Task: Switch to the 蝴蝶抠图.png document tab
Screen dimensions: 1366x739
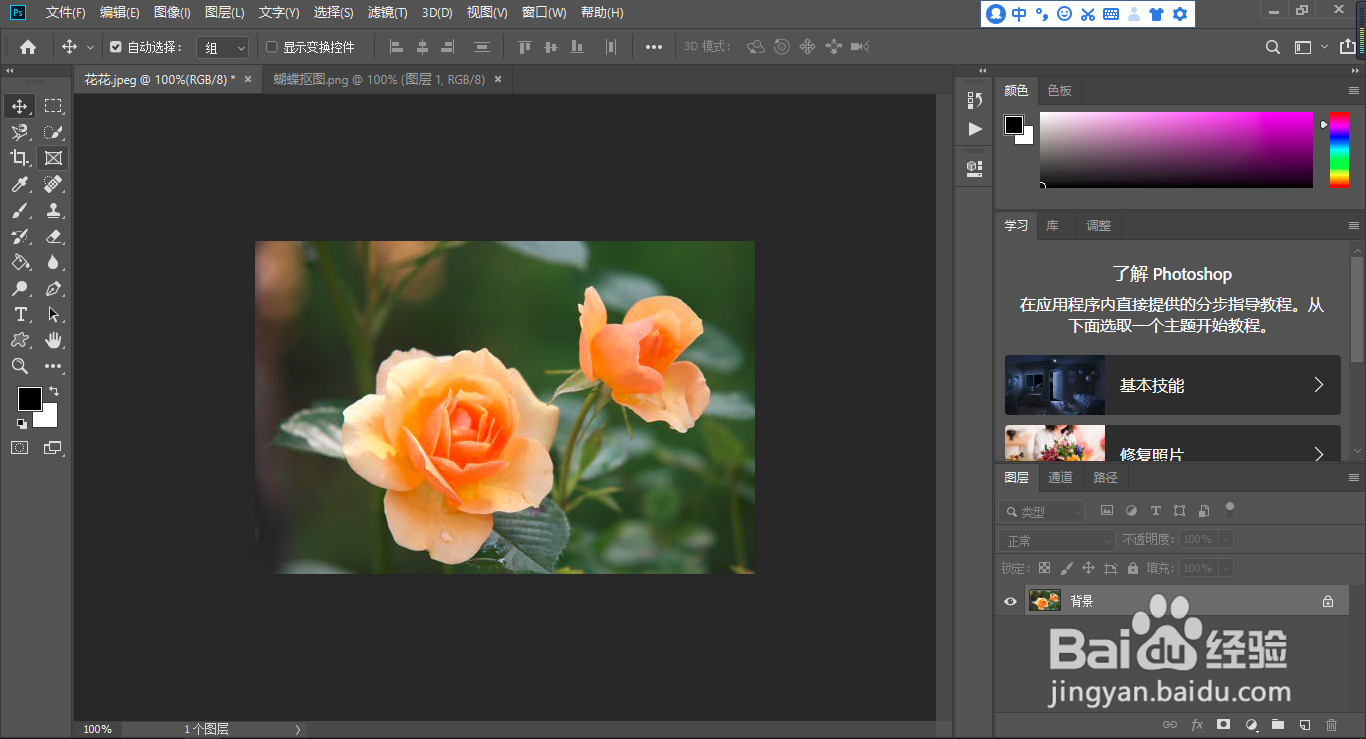Action: click(379, 79)
